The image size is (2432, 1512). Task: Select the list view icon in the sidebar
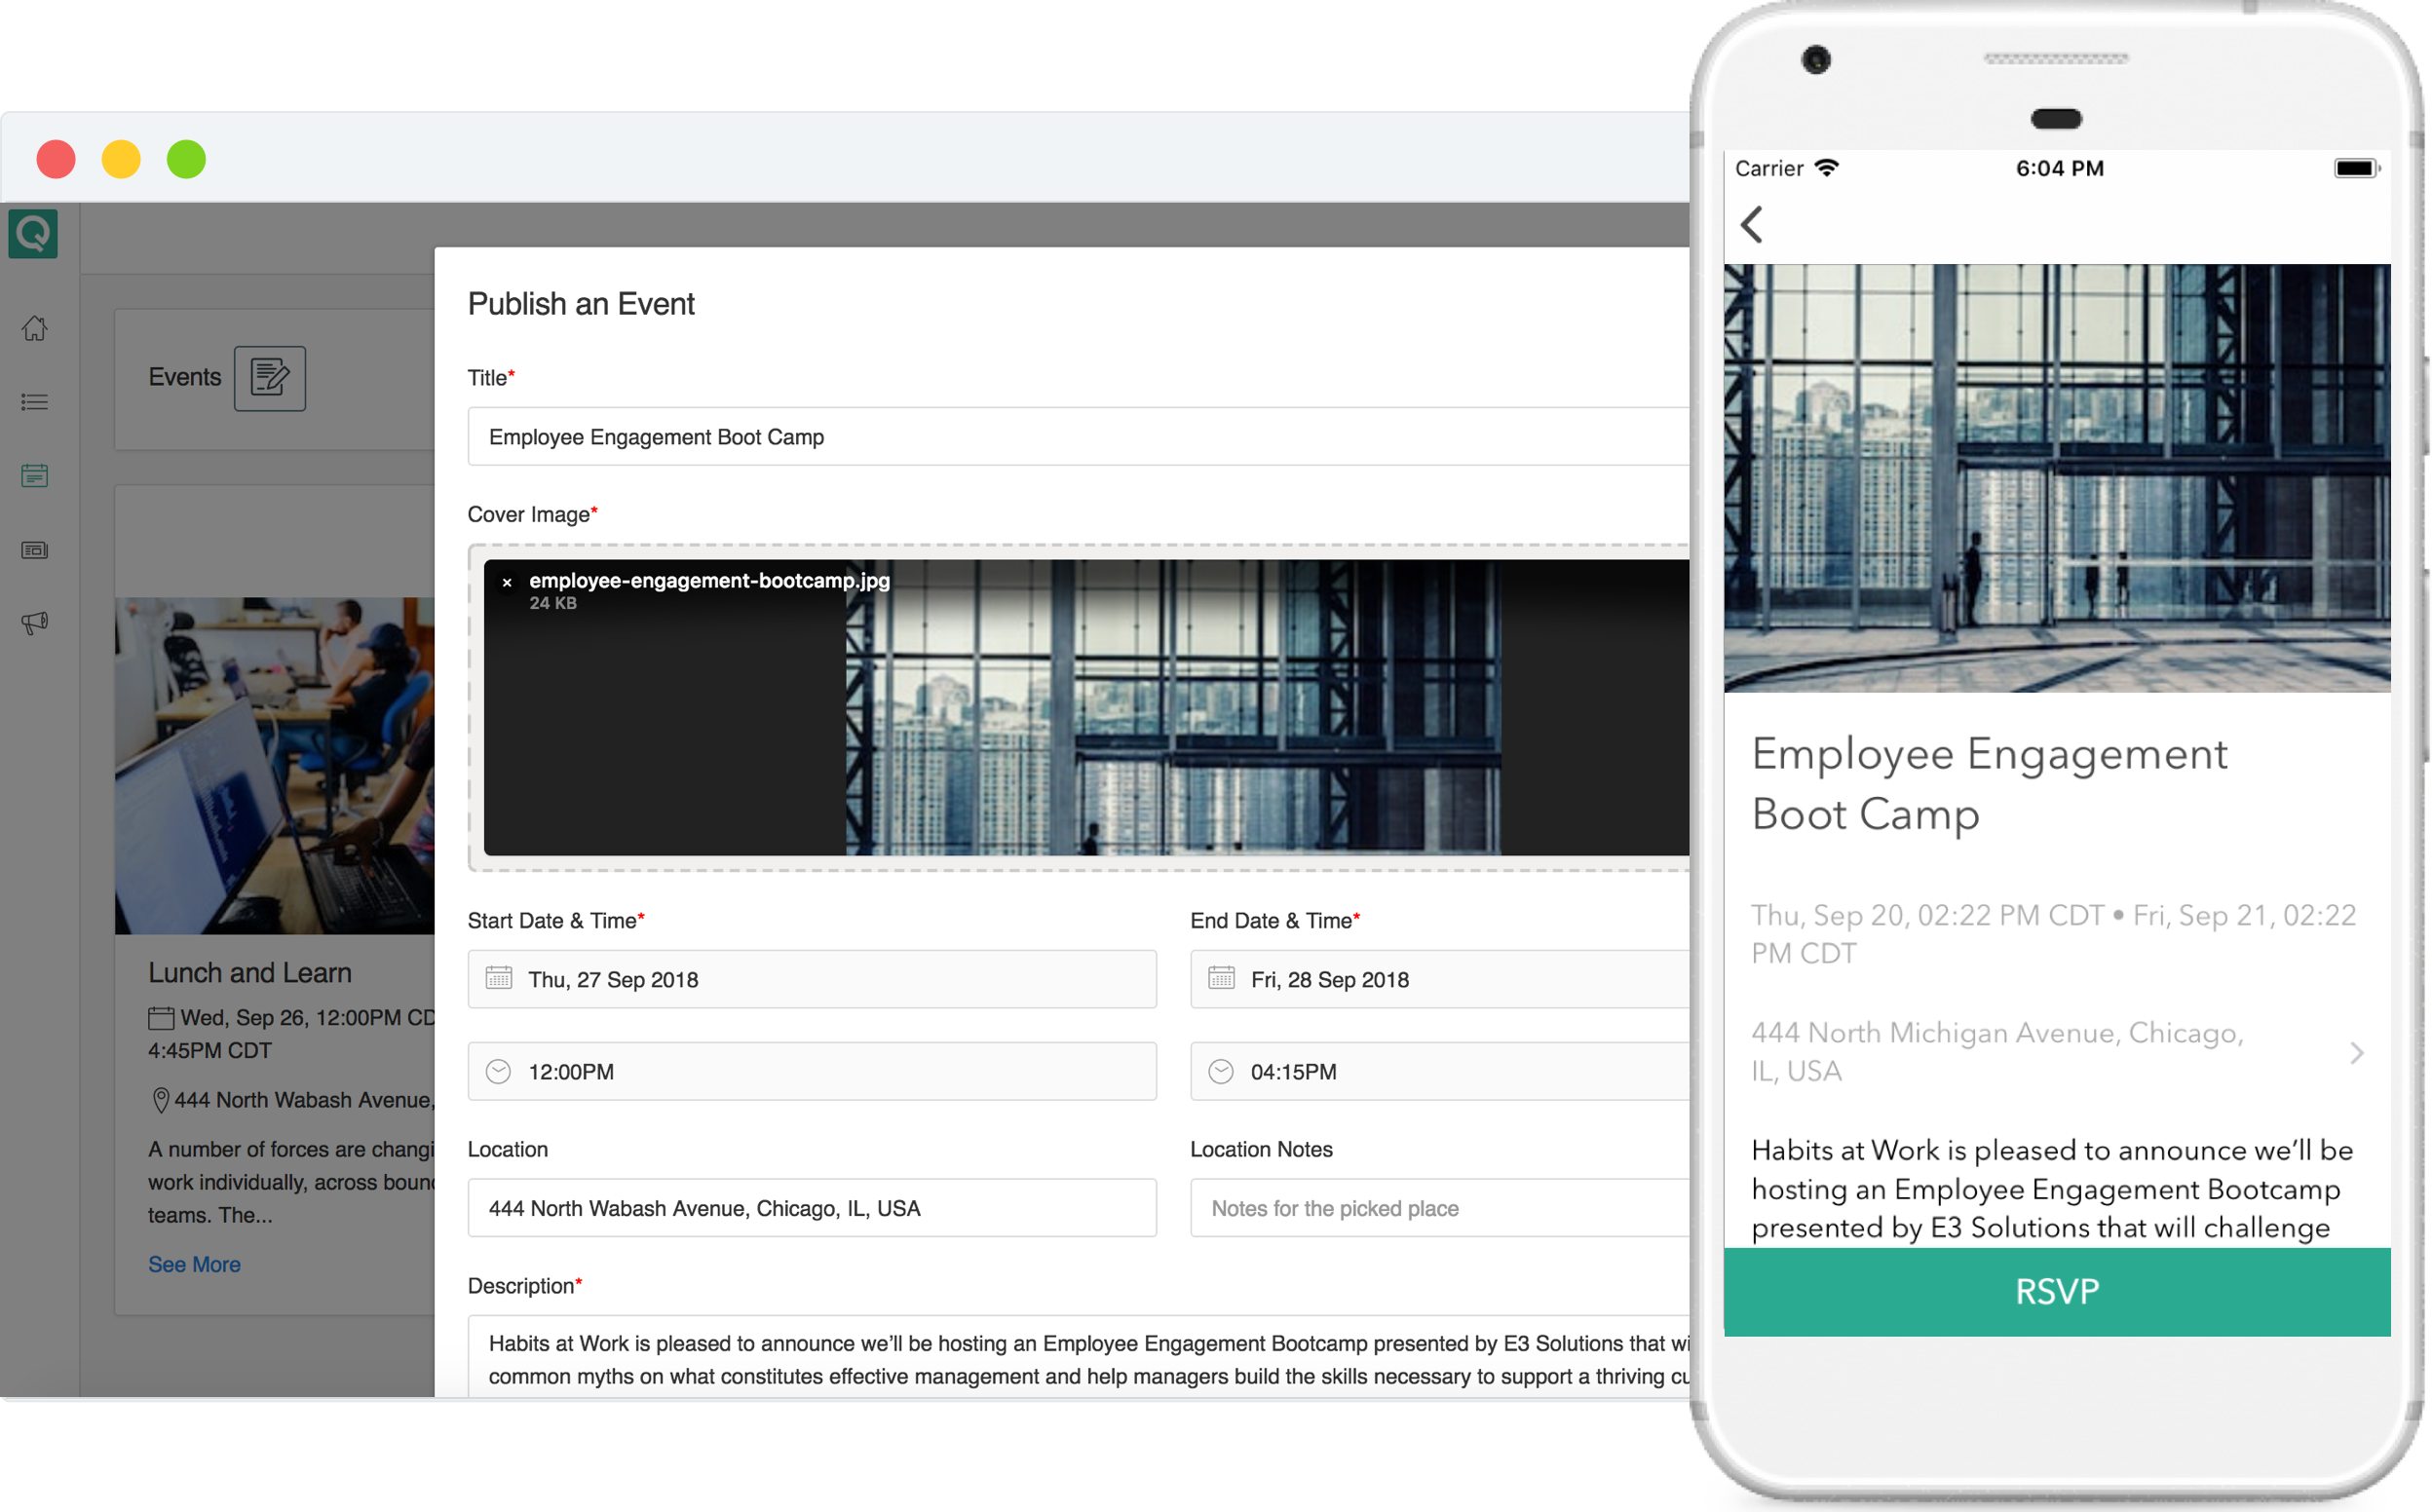tap(34, 402)
